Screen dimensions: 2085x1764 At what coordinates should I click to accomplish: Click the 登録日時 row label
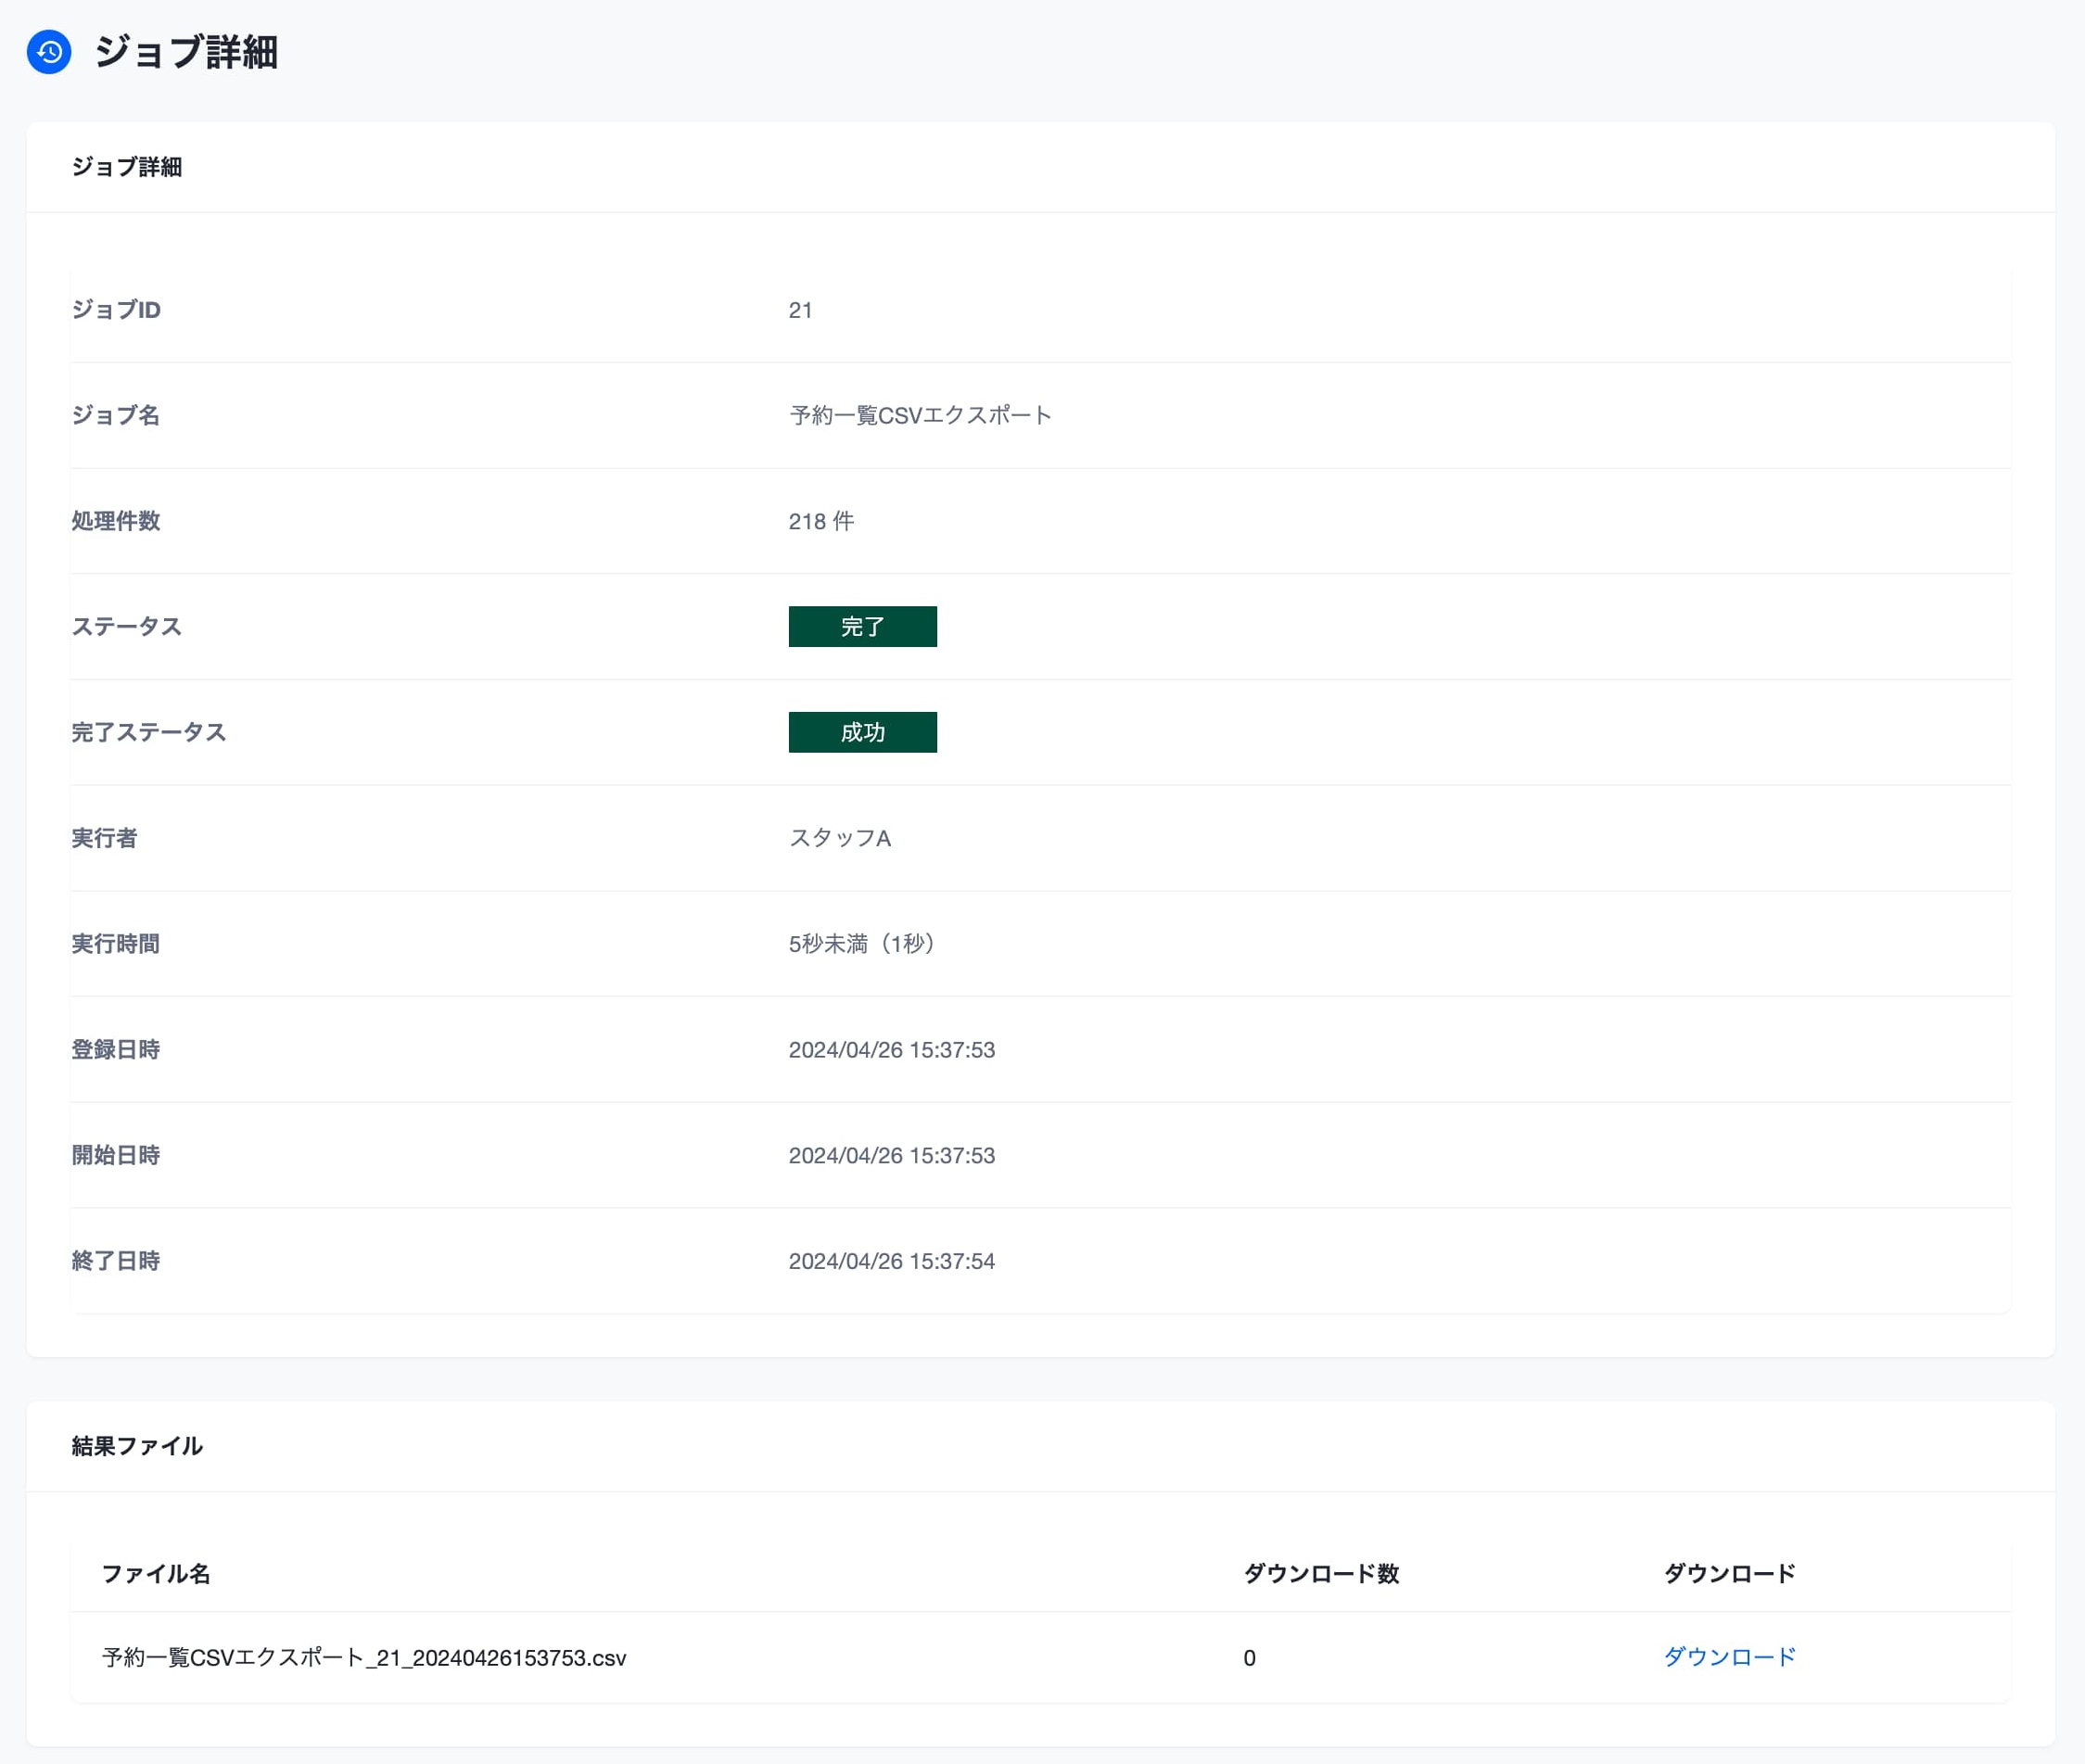click(x=115, y=1050)
